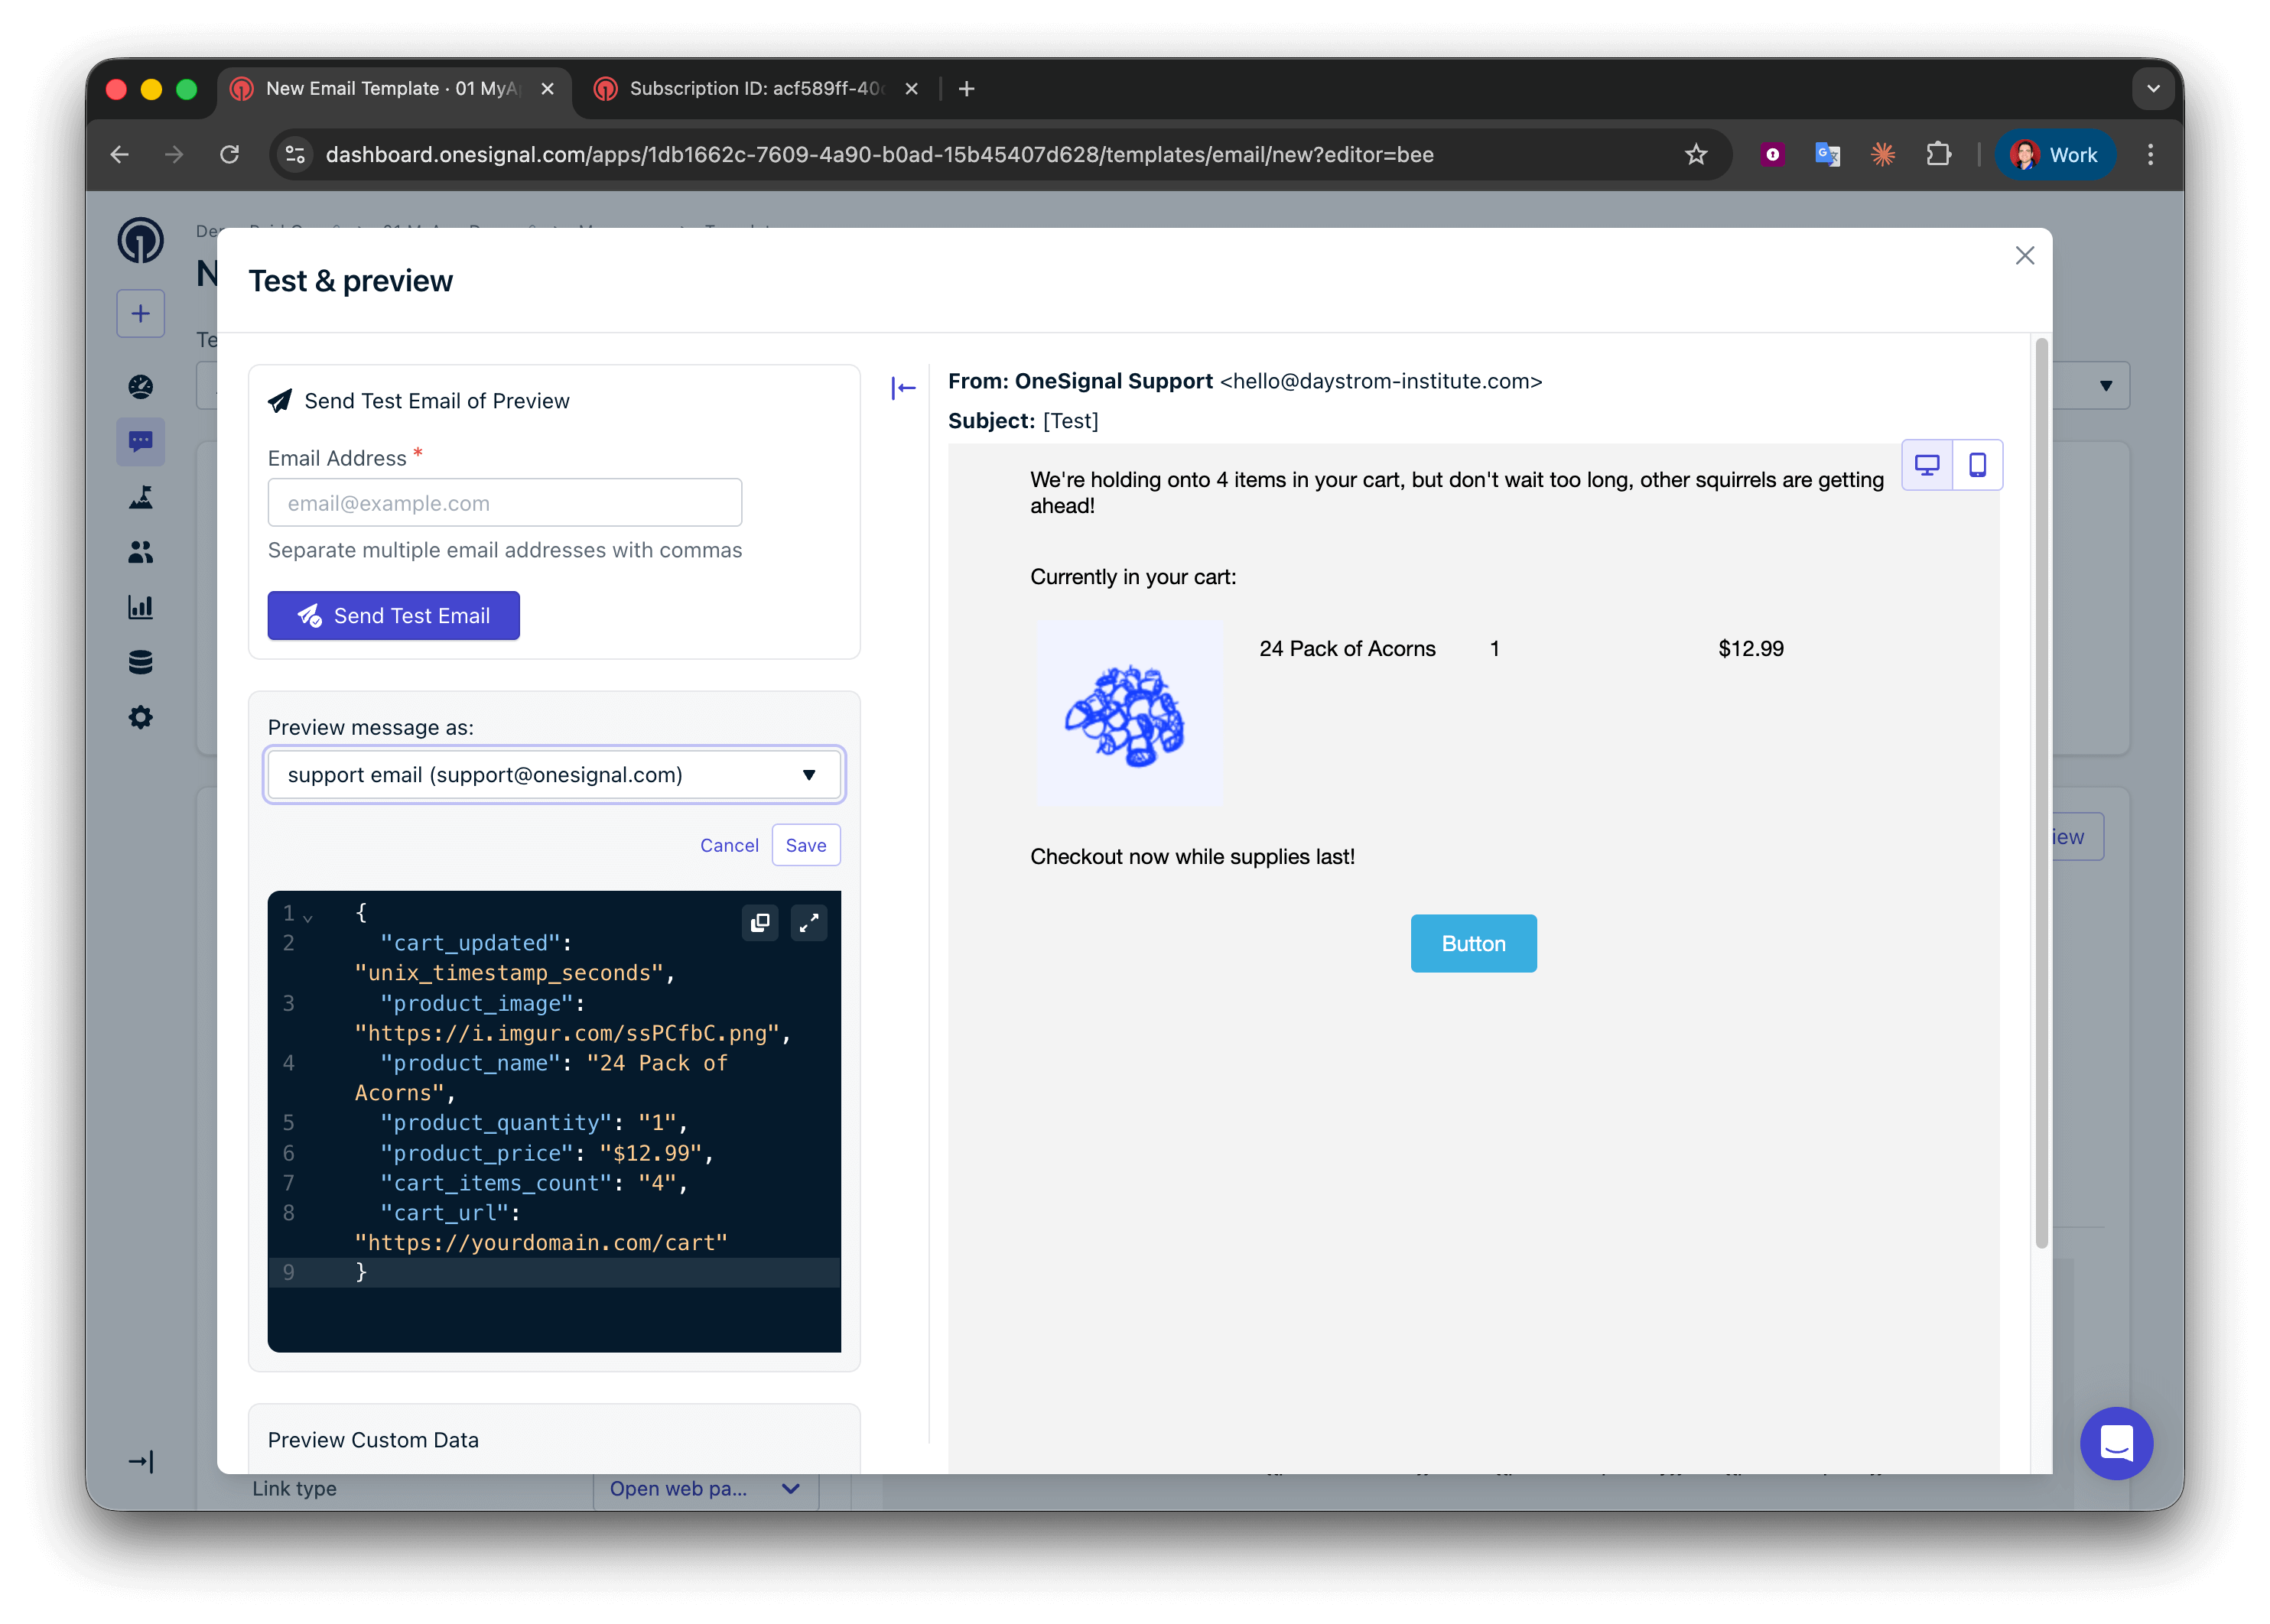Collapse the left test panel
This screenshot has height=1624, width=2270.
point(903,388)
